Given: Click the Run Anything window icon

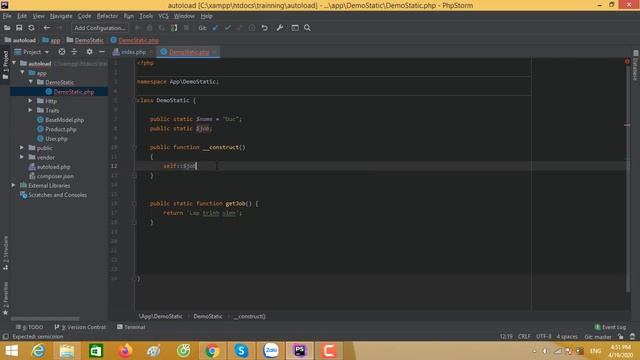Looking at the screenshot, I should [295, 28].
